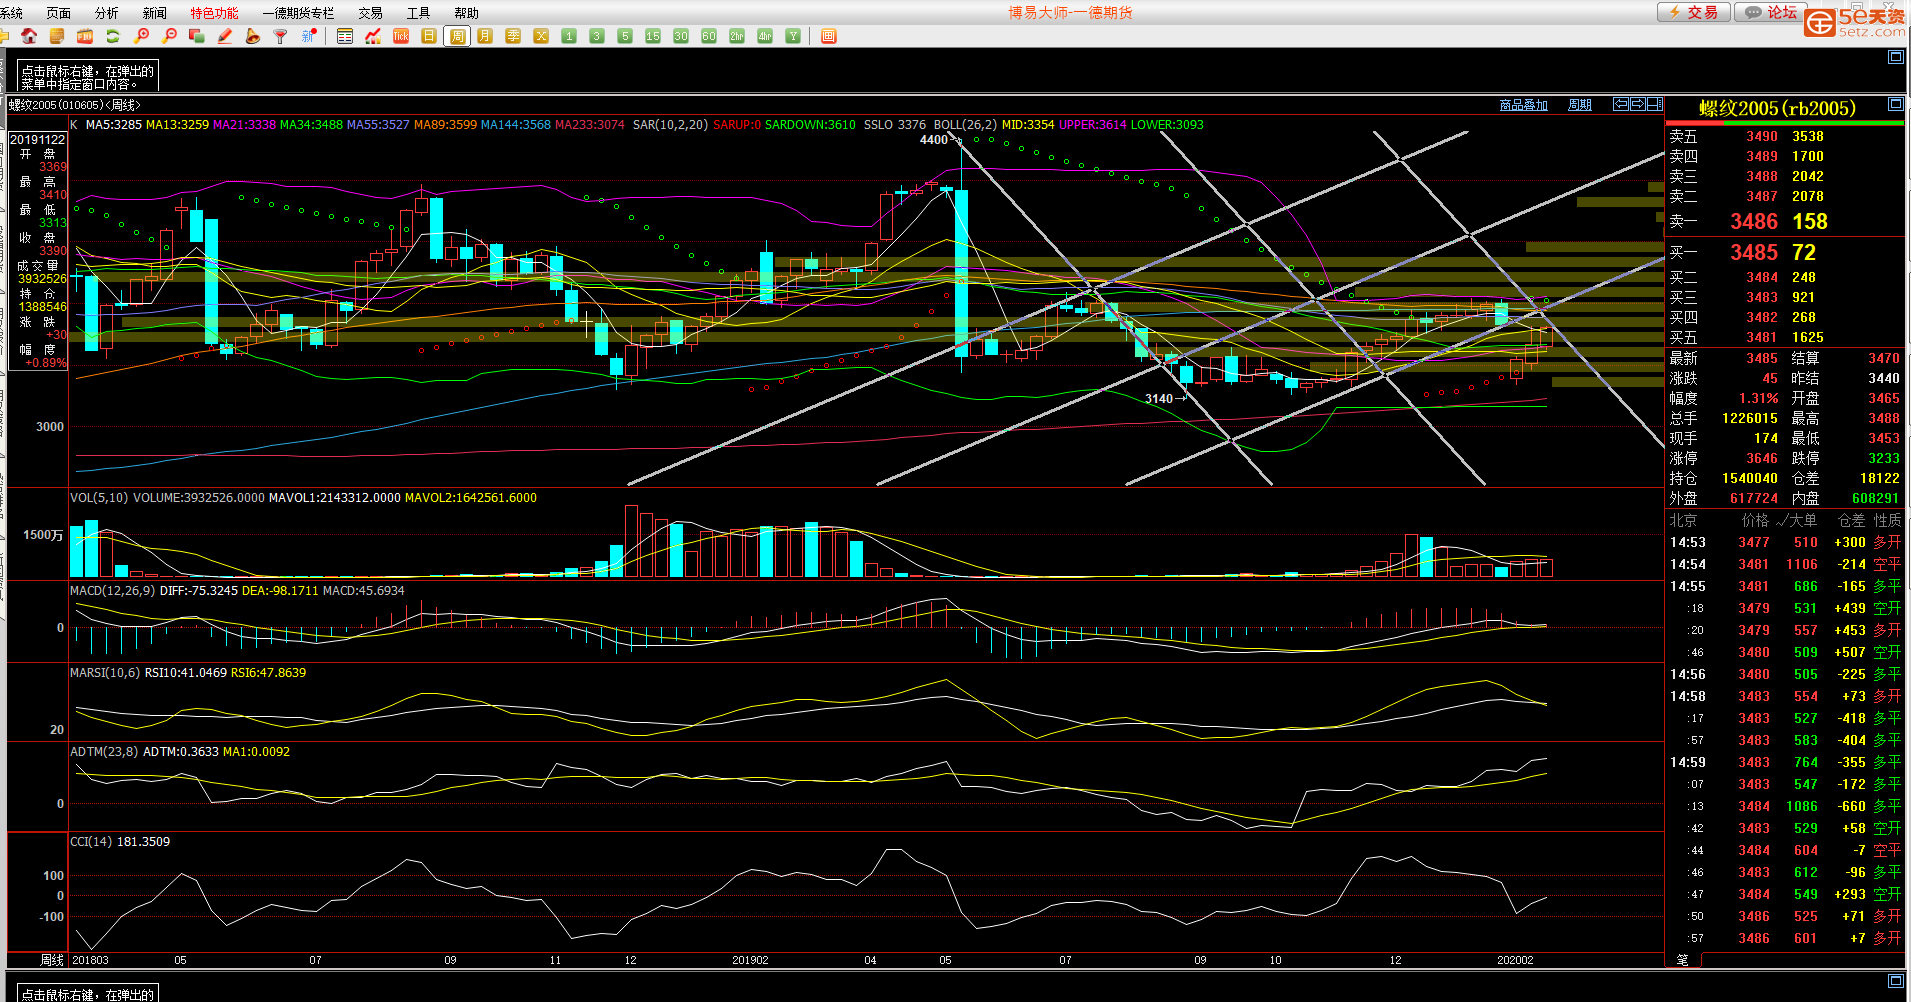Click the 交易 trade button

tap(1693, 12)
